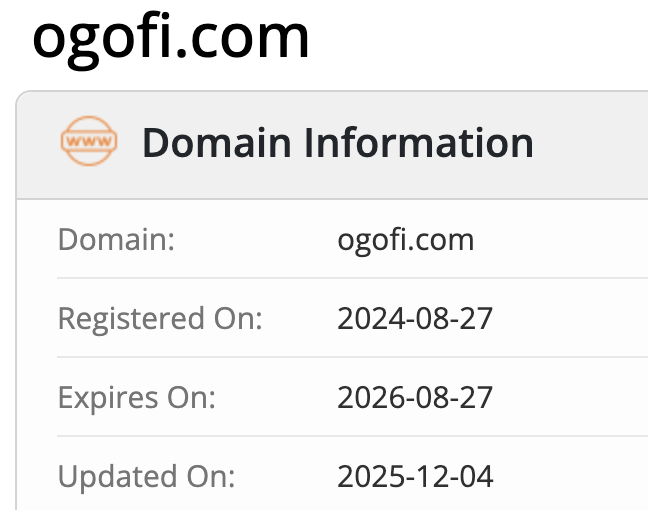648x510 pixels.
Task: Click the orange www globe icon
Action: (89, 143)
